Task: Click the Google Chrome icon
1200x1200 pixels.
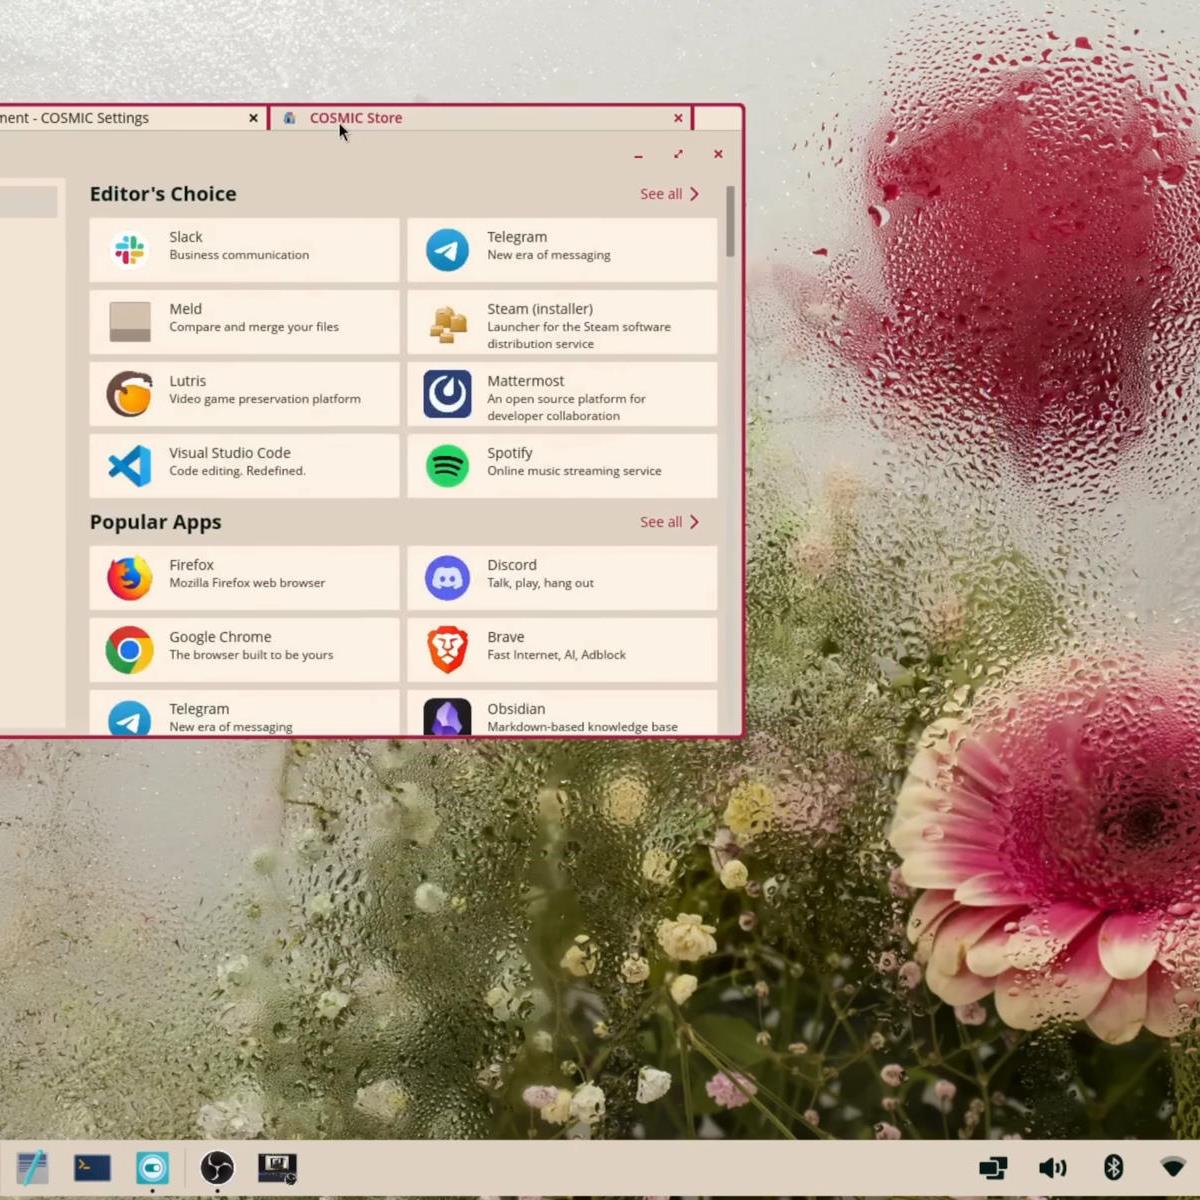Action: (x=130, y=650)
